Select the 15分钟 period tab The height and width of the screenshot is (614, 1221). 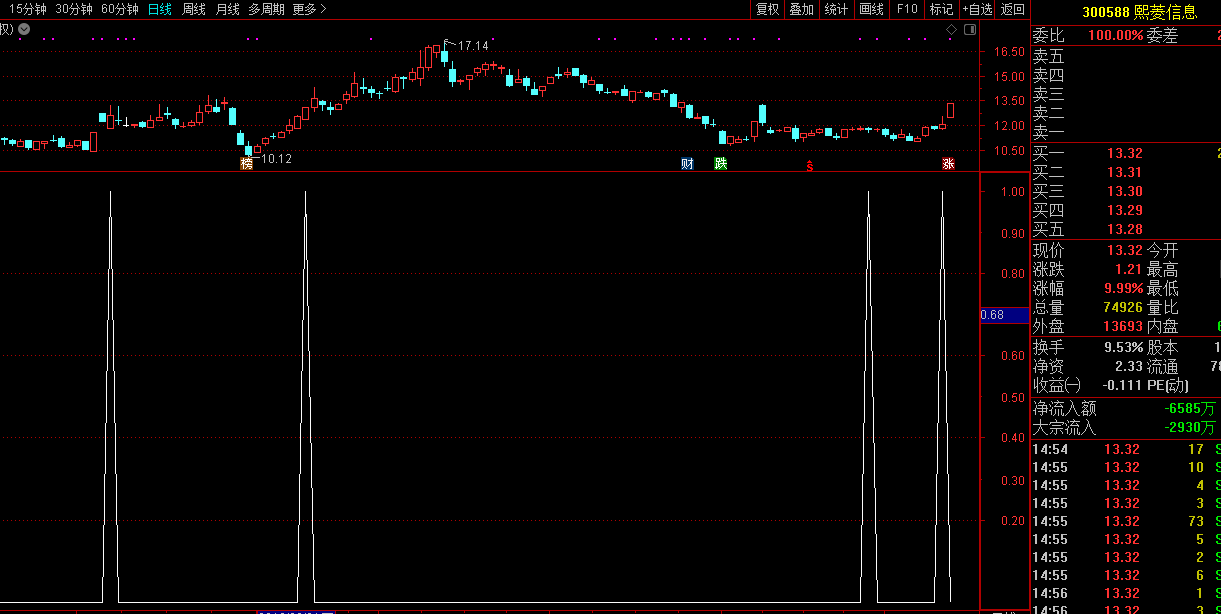(x=28, y=9)
